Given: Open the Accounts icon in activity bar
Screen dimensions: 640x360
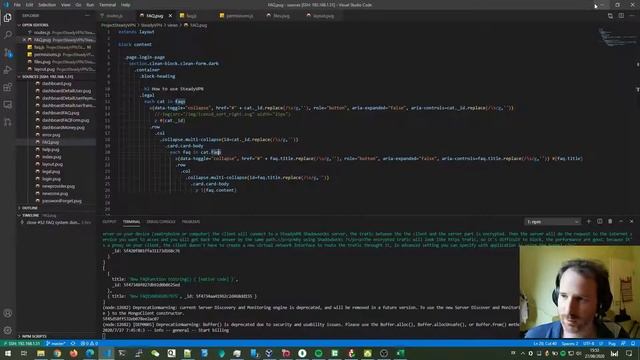Looking at the screenshot, I should (x=8, y=313).
